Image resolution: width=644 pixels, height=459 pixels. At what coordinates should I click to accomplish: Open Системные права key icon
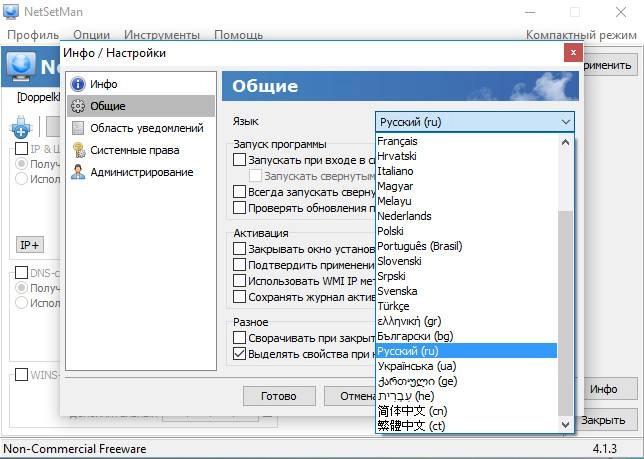(78, 150)
